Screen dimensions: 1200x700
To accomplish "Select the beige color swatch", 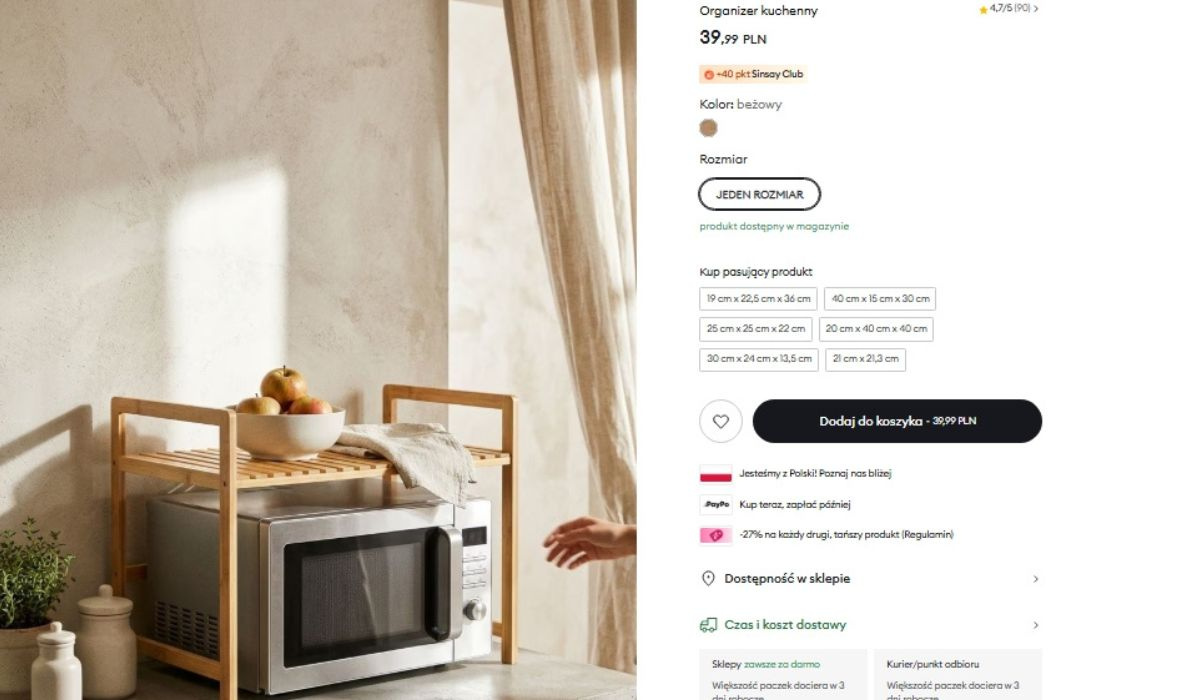I will tap(708, 128).
